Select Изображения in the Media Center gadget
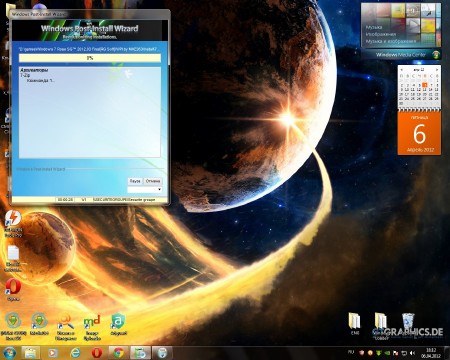The width and height of the screenshot is (450, 360). click(381, 34)
